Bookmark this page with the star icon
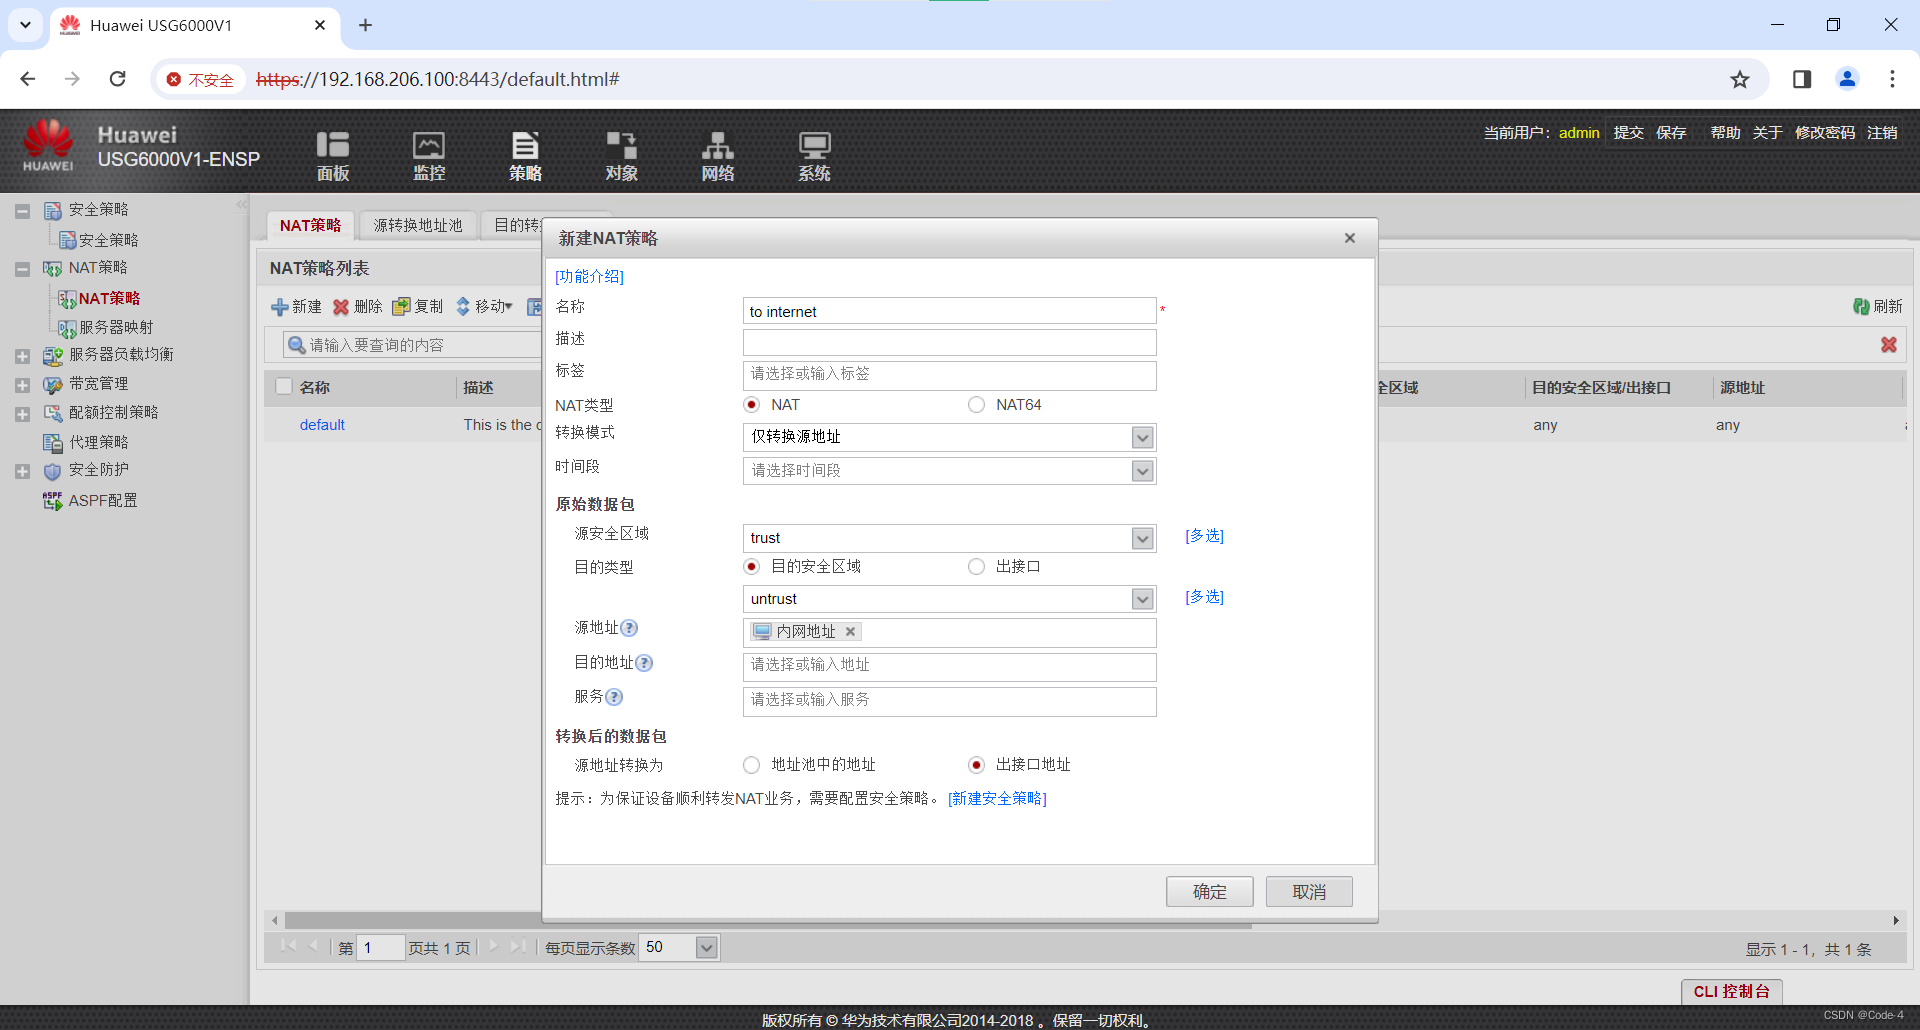 (x=1740, y=79)
